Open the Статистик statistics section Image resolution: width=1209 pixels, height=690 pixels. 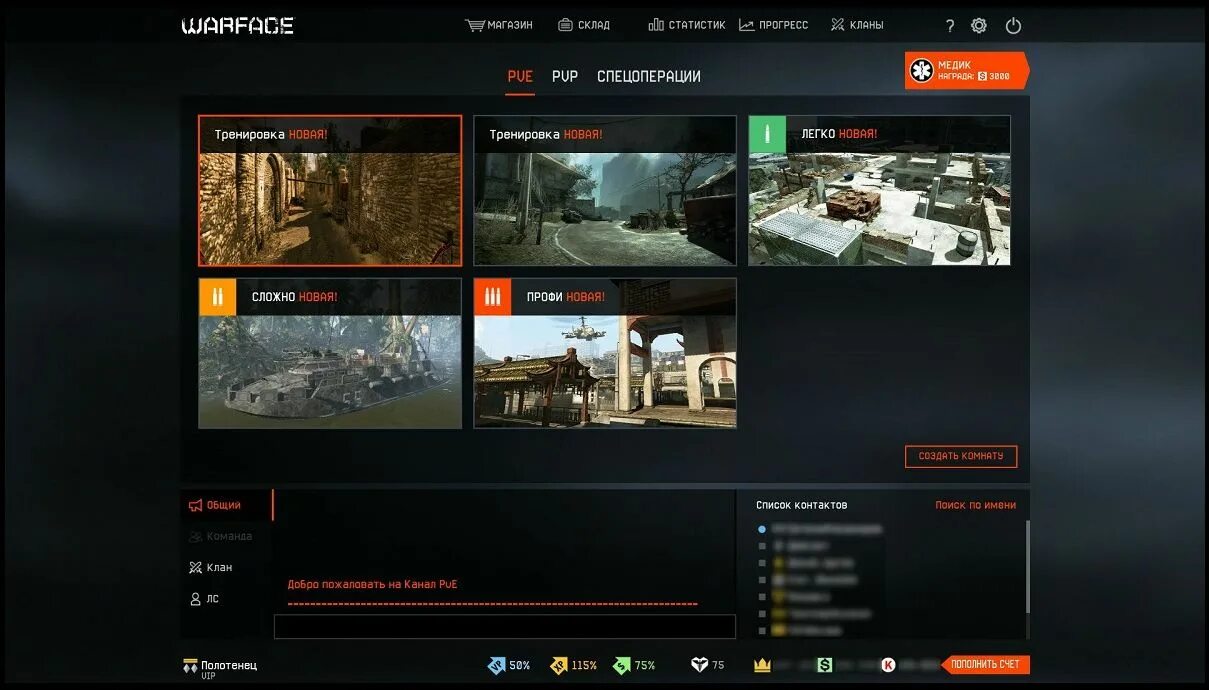pyautogui.click(x=686, y=25)
